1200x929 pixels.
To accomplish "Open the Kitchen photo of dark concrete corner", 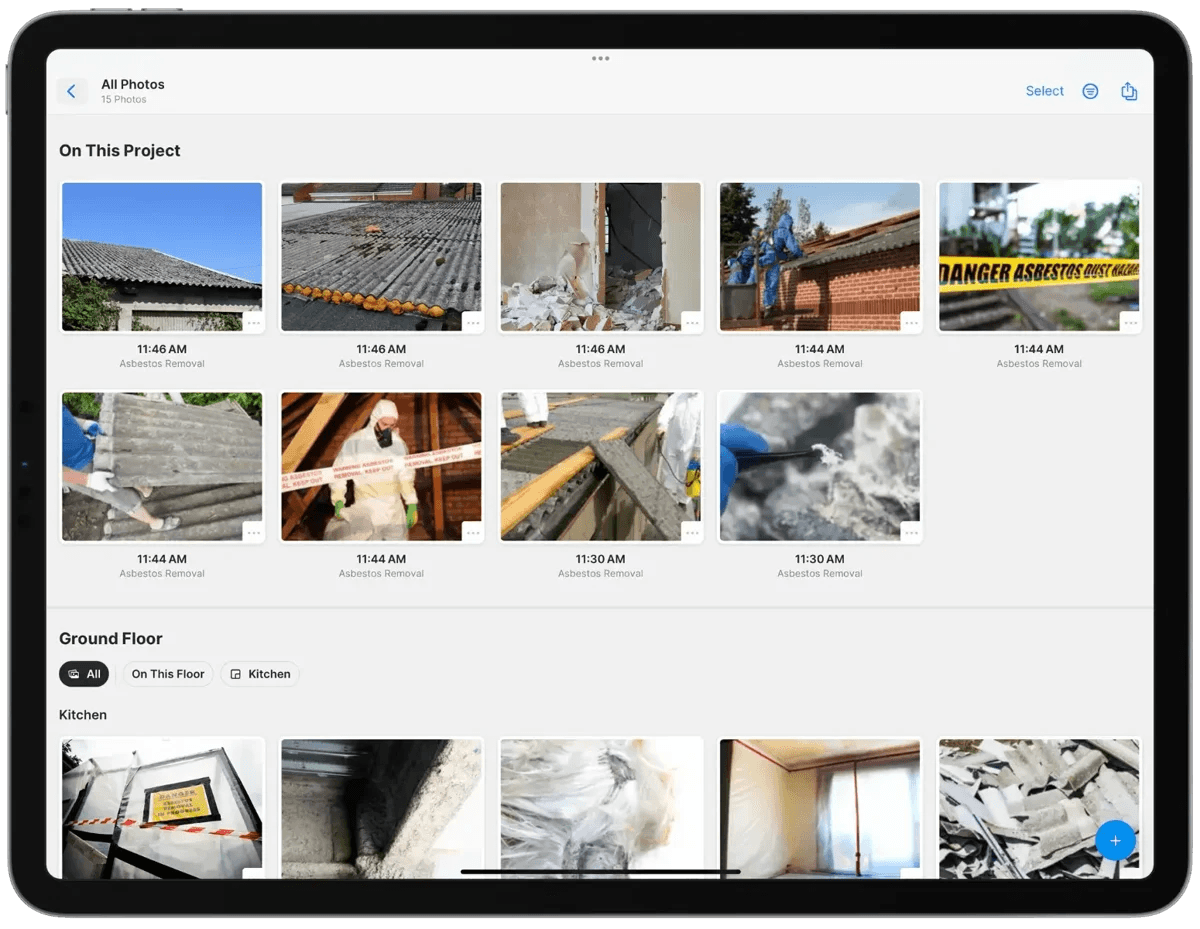I will (381, 808).
